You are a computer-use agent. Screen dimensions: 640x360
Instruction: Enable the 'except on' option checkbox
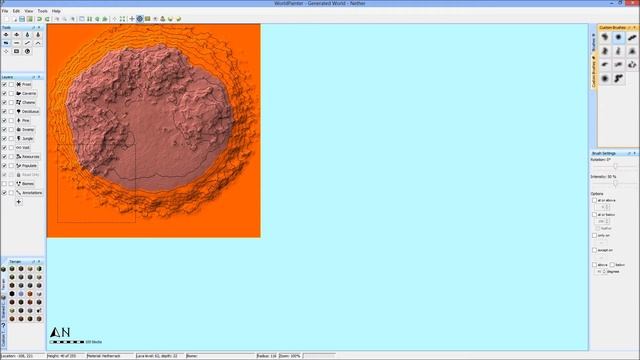click(x=594, y=250)
